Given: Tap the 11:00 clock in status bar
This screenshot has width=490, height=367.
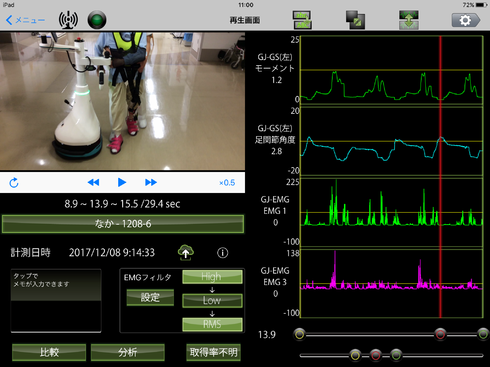Looking at the screenshot, I should coord(246,5).
